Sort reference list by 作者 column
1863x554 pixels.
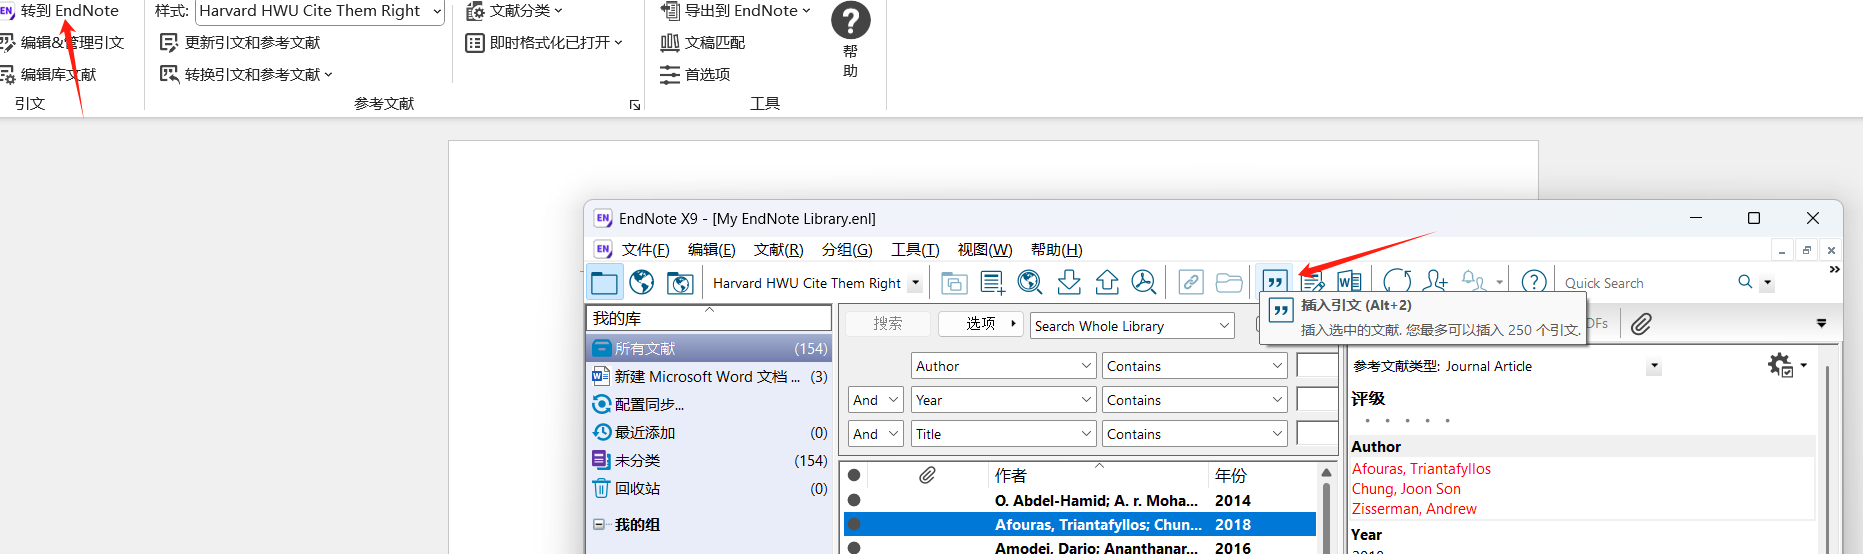pyautogui.click(x=1098, y=475)
